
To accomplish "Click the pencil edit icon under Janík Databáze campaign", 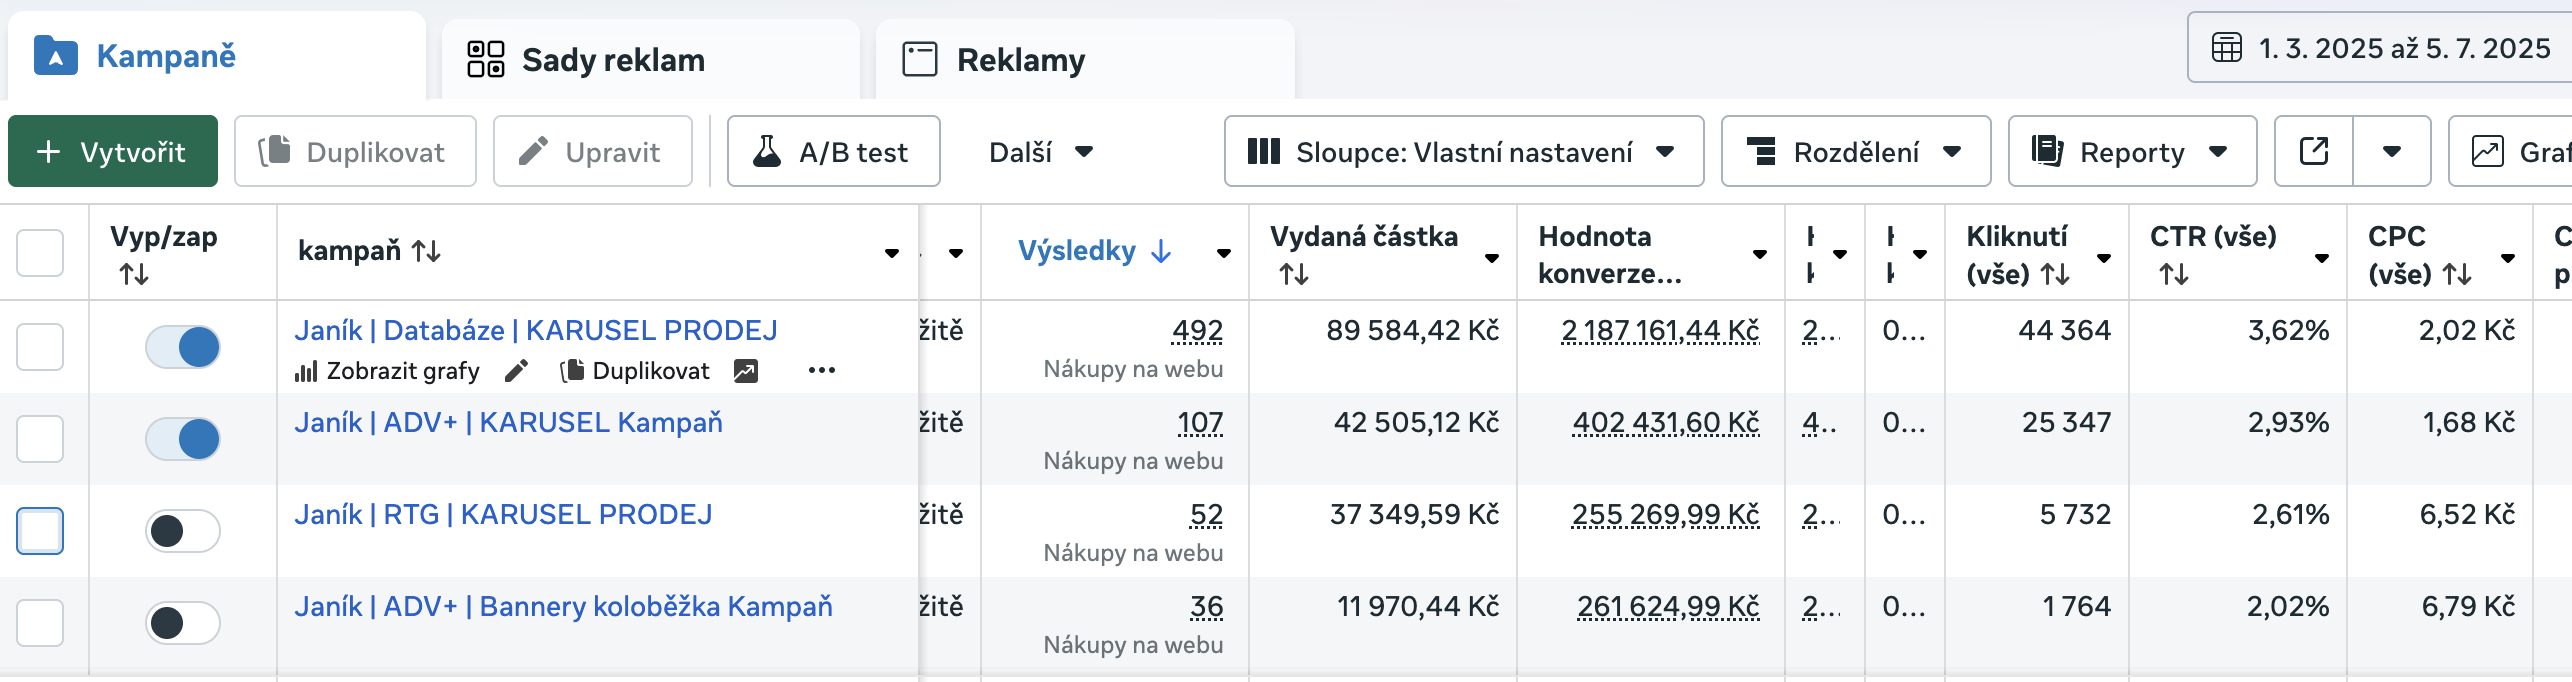I will [516, 372].
